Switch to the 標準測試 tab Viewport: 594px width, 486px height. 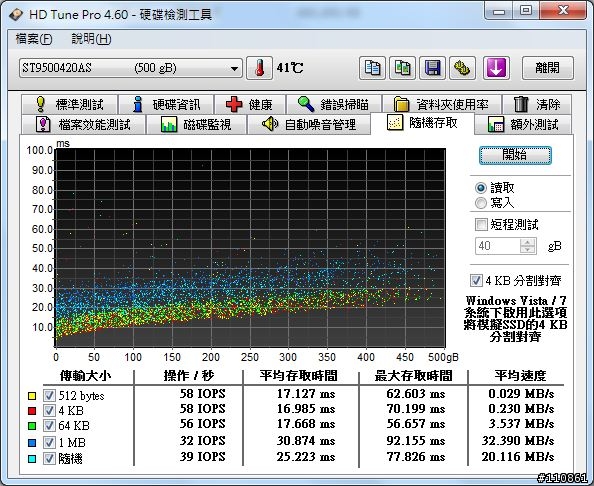click(x=70, y=104)
